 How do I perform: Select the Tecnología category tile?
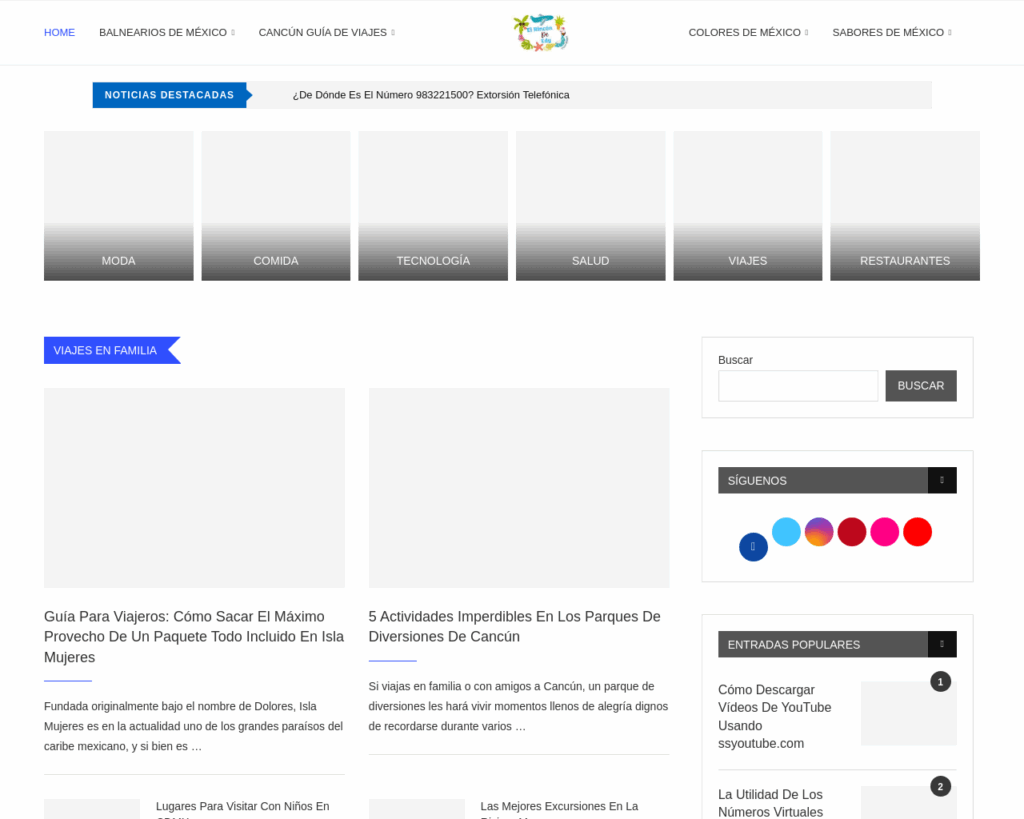(433, 206)
